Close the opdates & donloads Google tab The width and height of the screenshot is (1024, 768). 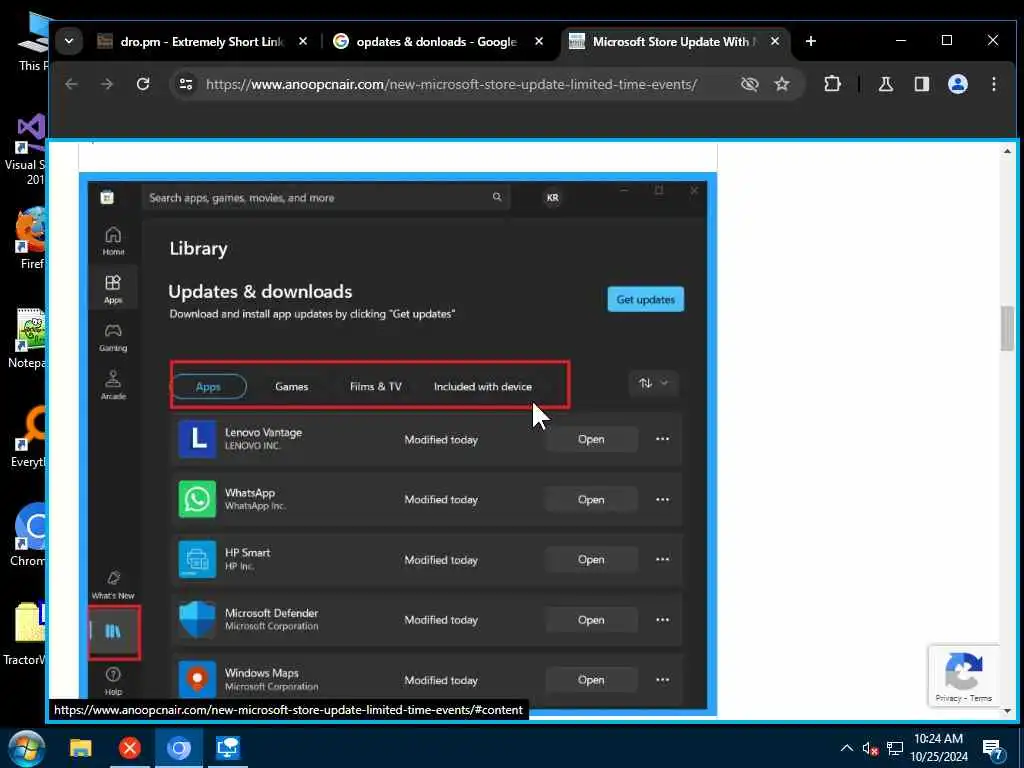(539, 41)
